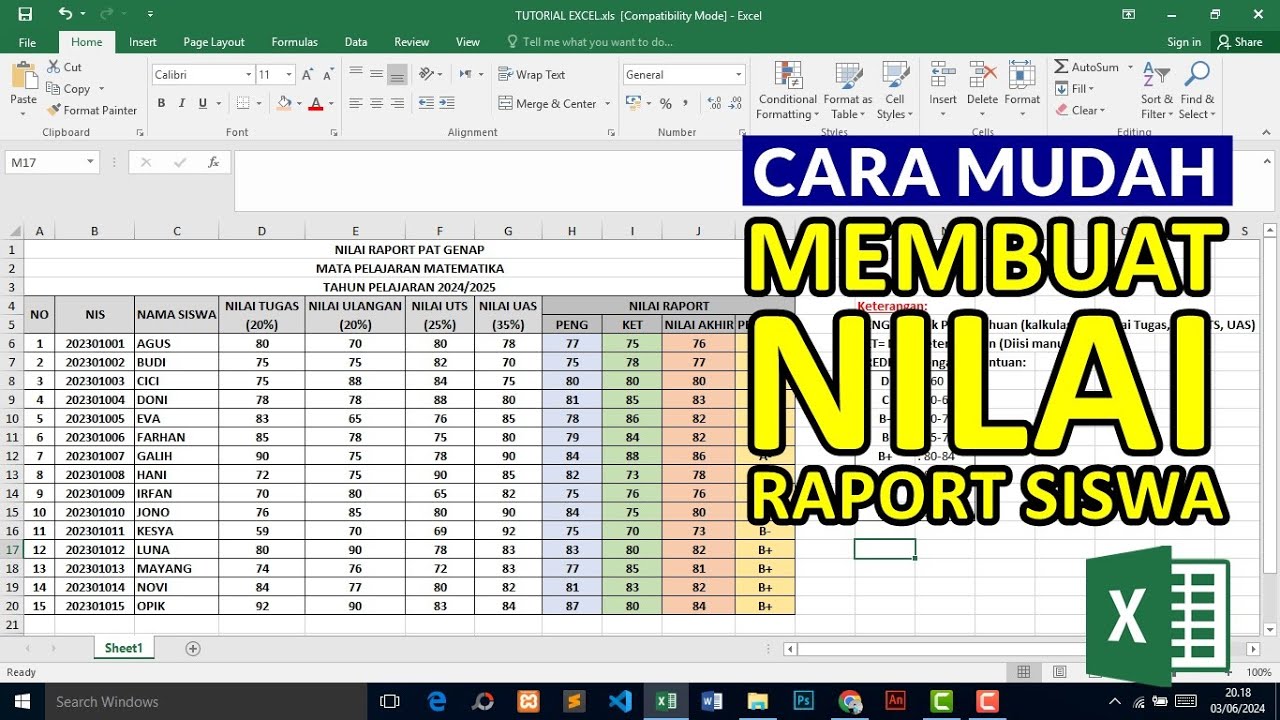Viewport: 1280px width, 720px height.
Task: Decrease the cell indent
Action: point(427,103)
